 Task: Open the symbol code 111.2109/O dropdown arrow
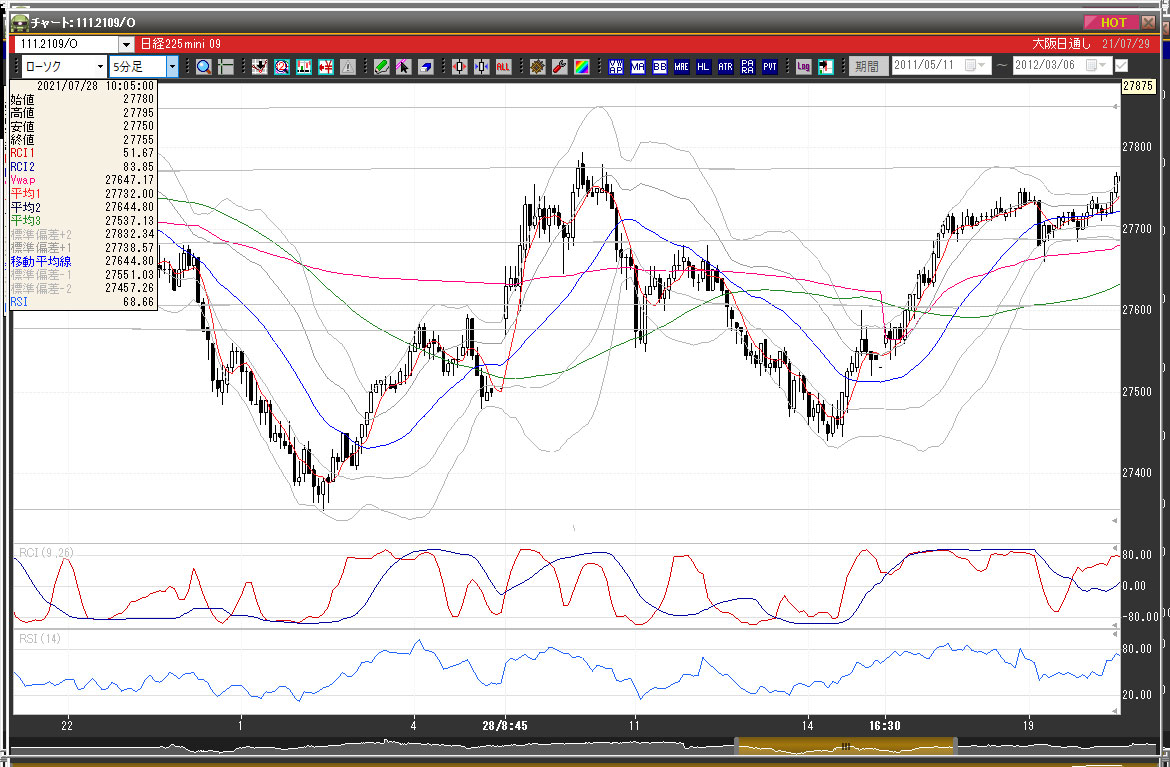point(126,45)
